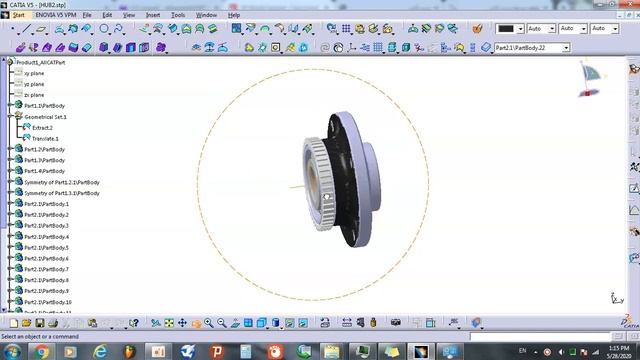Select Part2.1\PartBody.10 in the tree
This screenshot has width=640, height=360.
coord(48,302)
